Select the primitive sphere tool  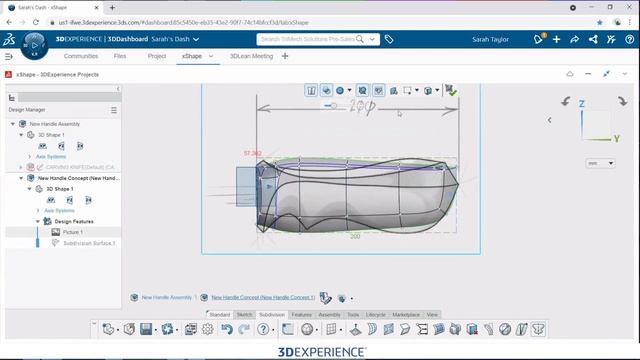point(307,329)
